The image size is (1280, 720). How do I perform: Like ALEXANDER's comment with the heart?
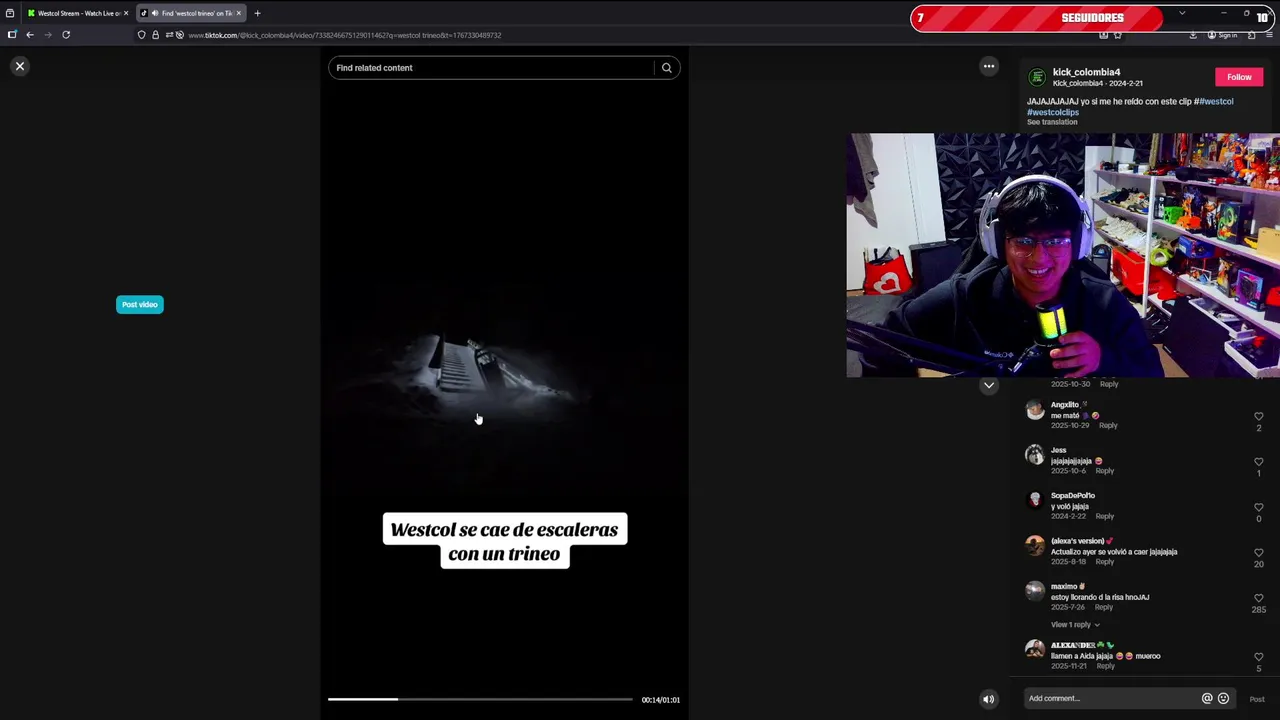(x=1259, y=657)
